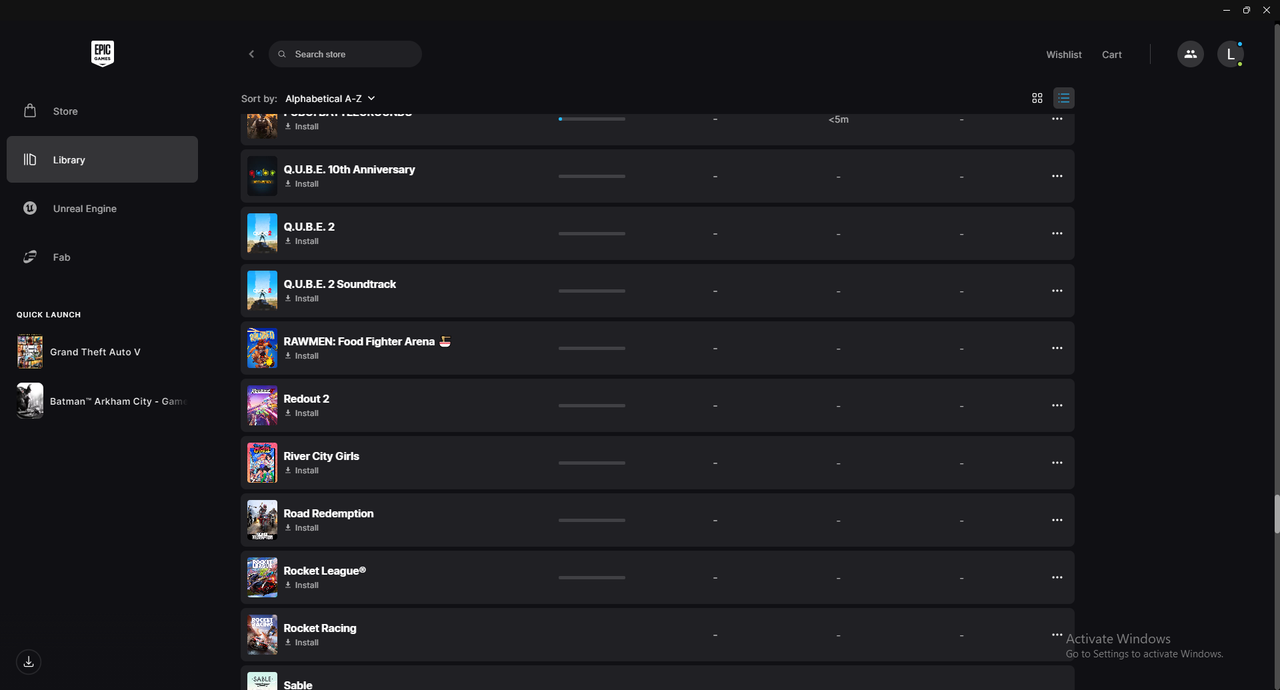
Task: Install Rocket Racing
Action: click(x=302, y=642)
